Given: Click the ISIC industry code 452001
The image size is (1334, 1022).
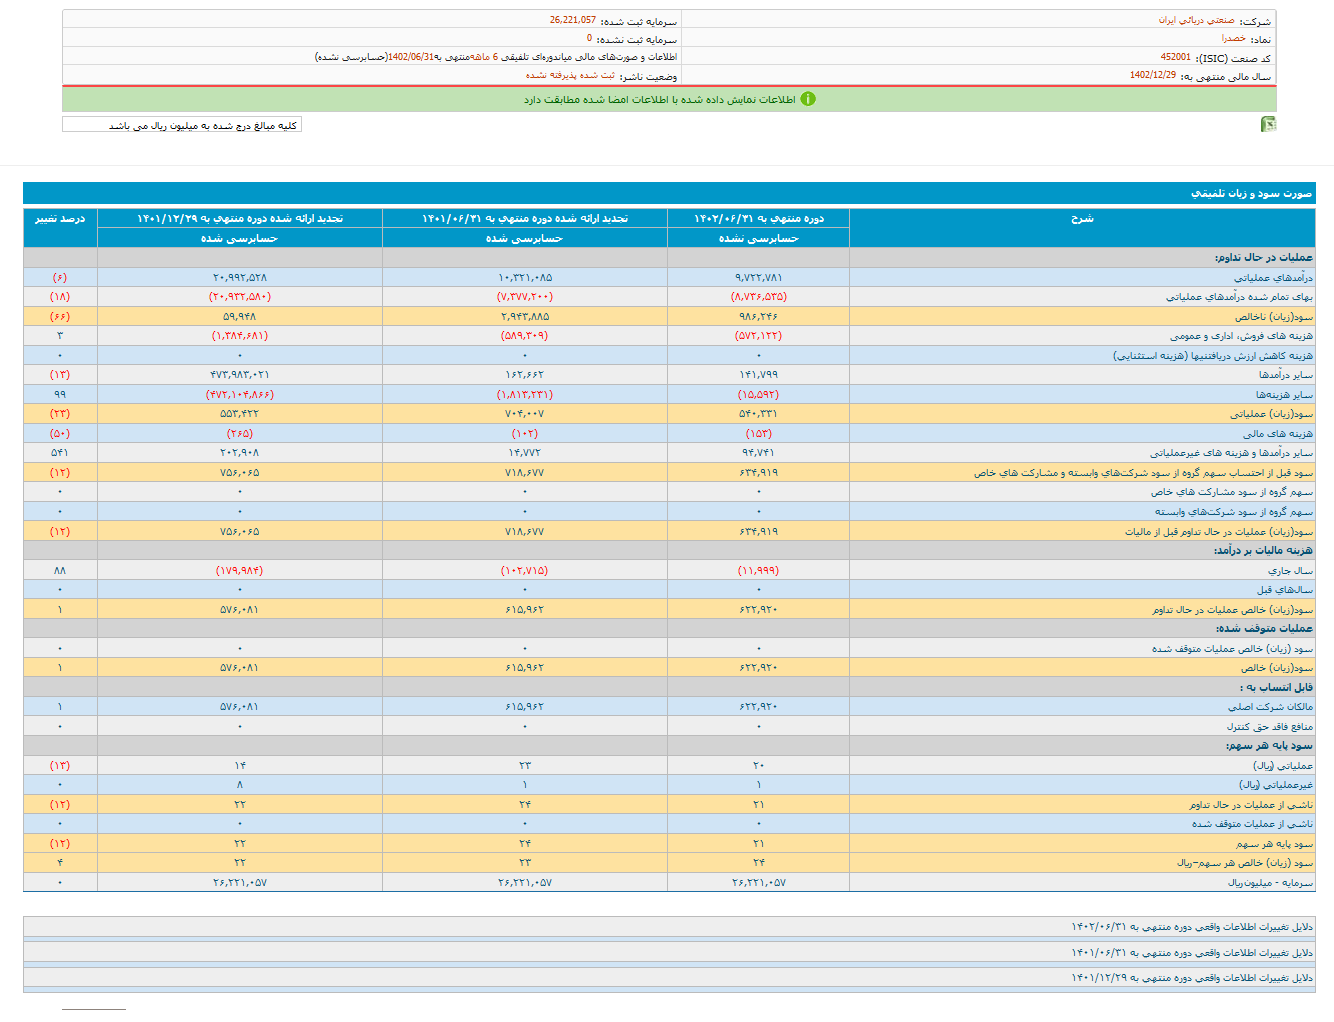Looking at the screenshot, I should click(1175, 57).
